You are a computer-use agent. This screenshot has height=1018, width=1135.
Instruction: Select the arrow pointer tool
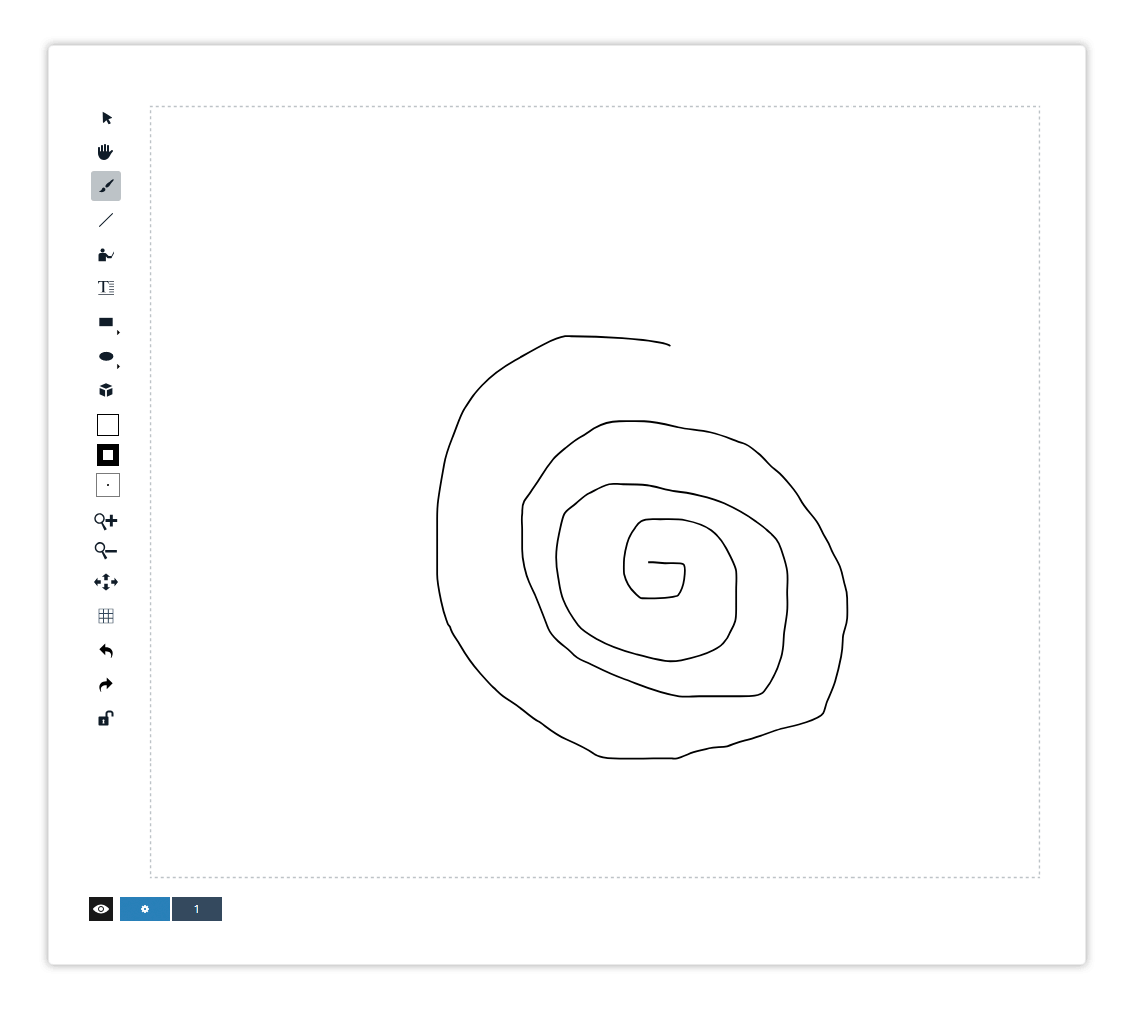[106, 118]
